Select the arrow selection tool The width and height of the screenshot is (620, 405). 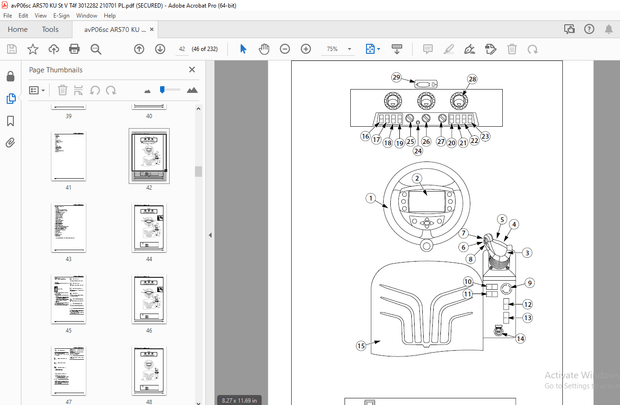point(243,49)
